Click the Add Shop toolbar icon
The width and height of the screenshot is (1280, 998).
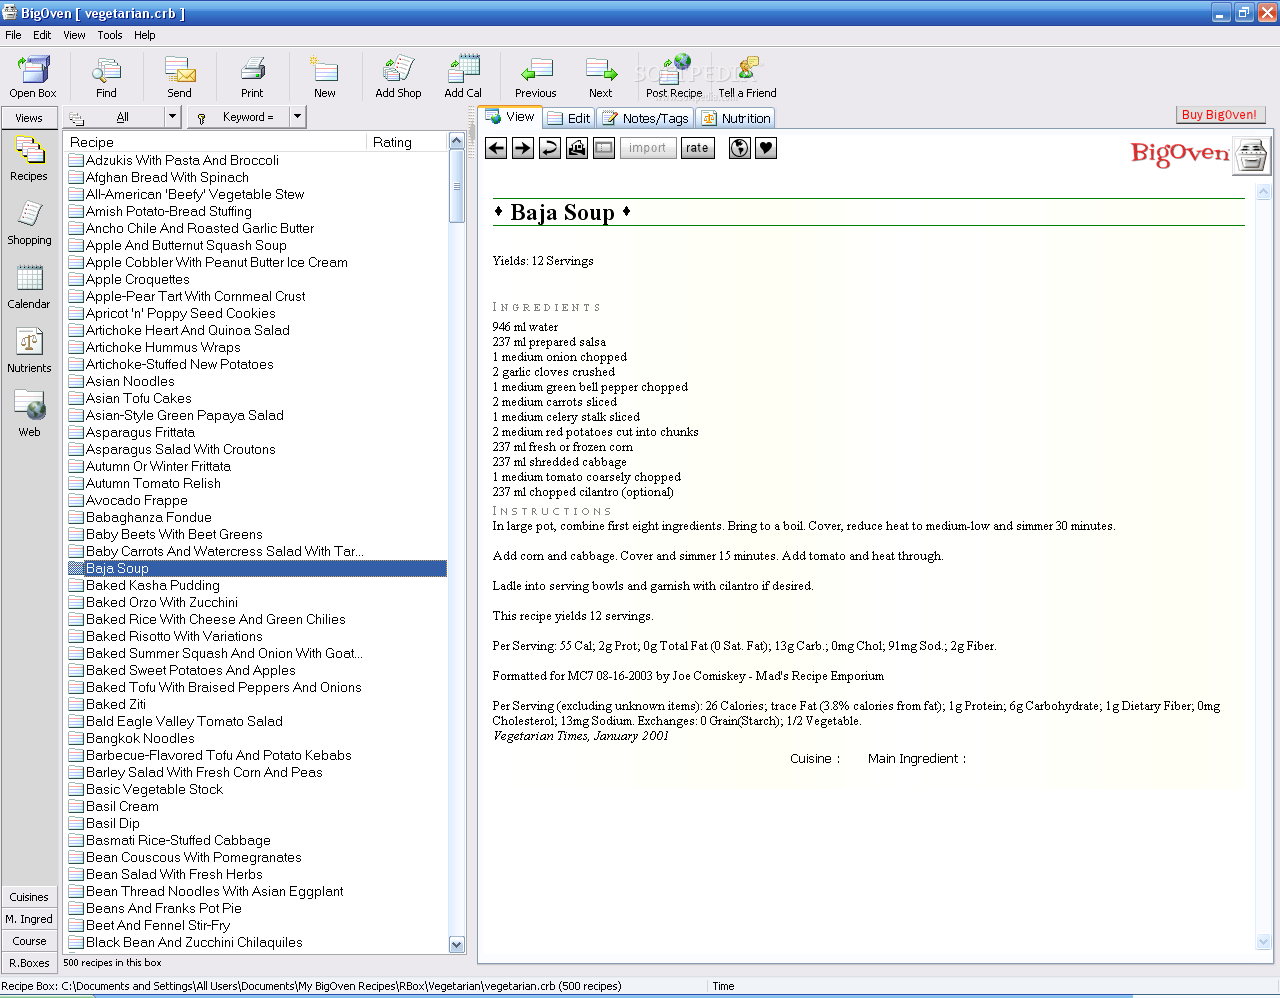[398, 76]
